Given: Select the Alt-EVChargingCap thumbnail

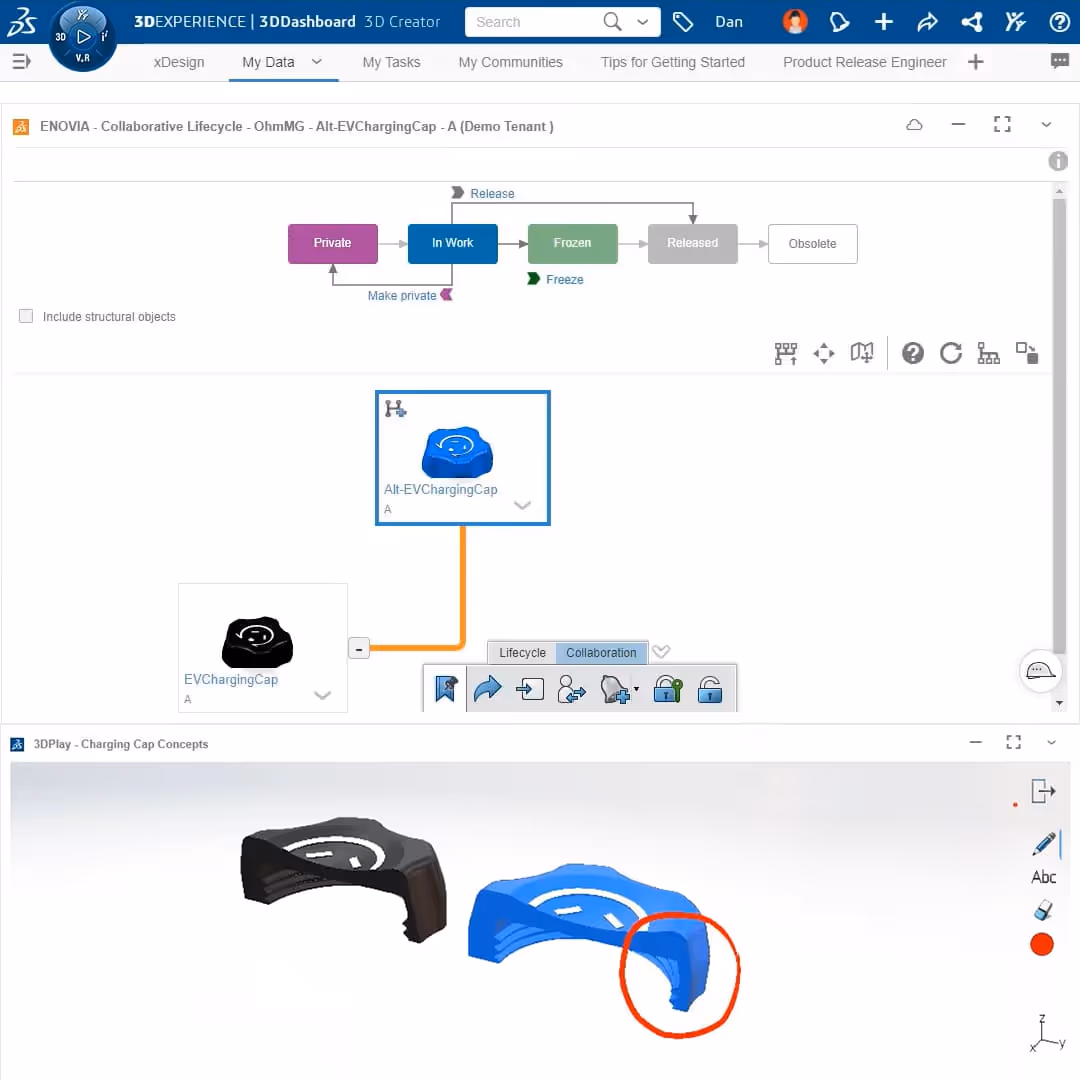Looking at the screenshot, I should click(x=457, y=452).
